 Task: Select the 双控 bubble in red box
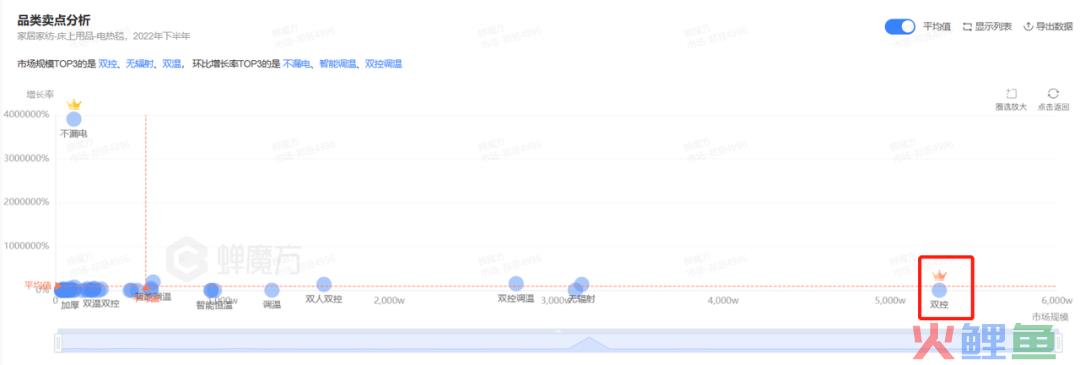click(x=939, y=291)
